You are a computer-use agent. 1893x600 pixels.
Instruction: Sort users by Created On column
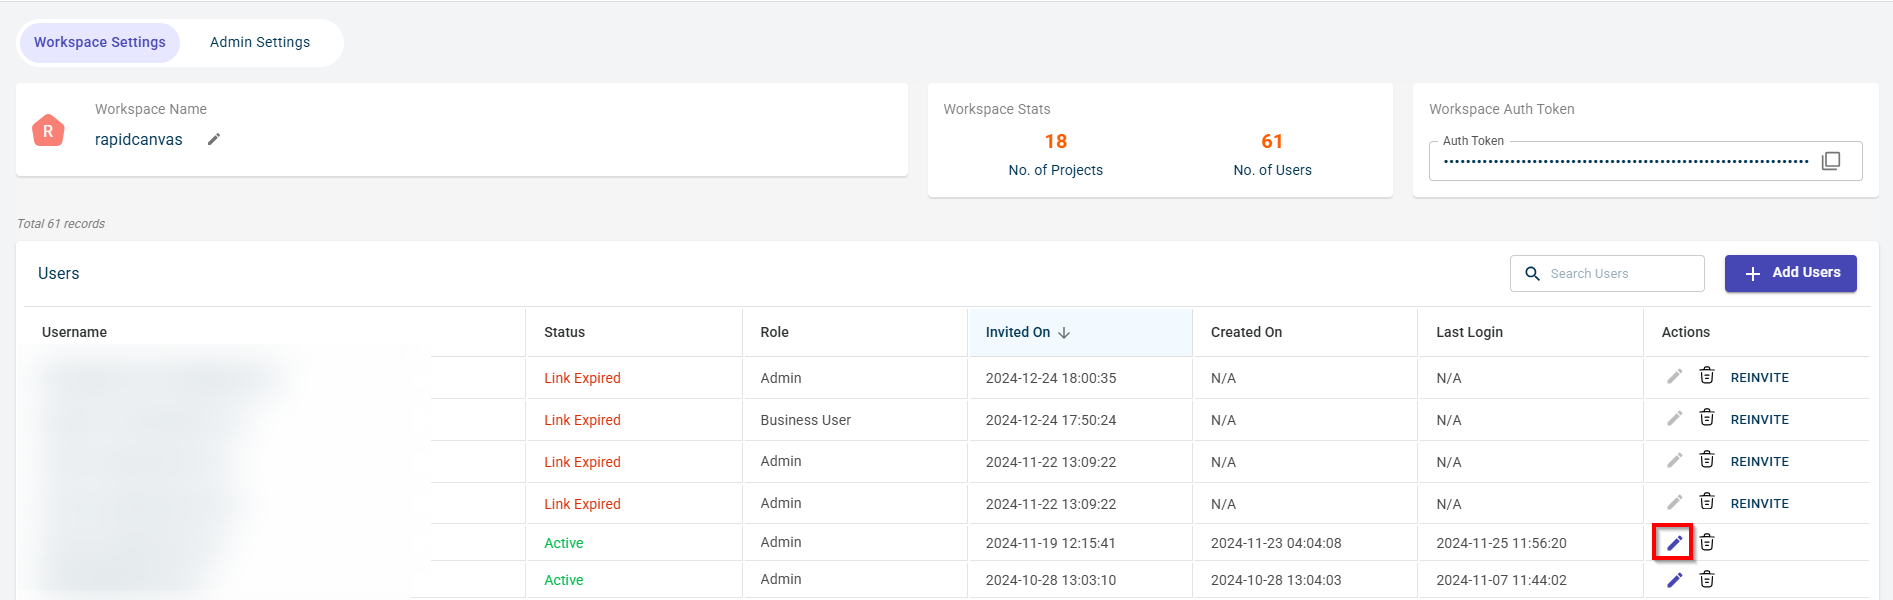[1246, 332]
